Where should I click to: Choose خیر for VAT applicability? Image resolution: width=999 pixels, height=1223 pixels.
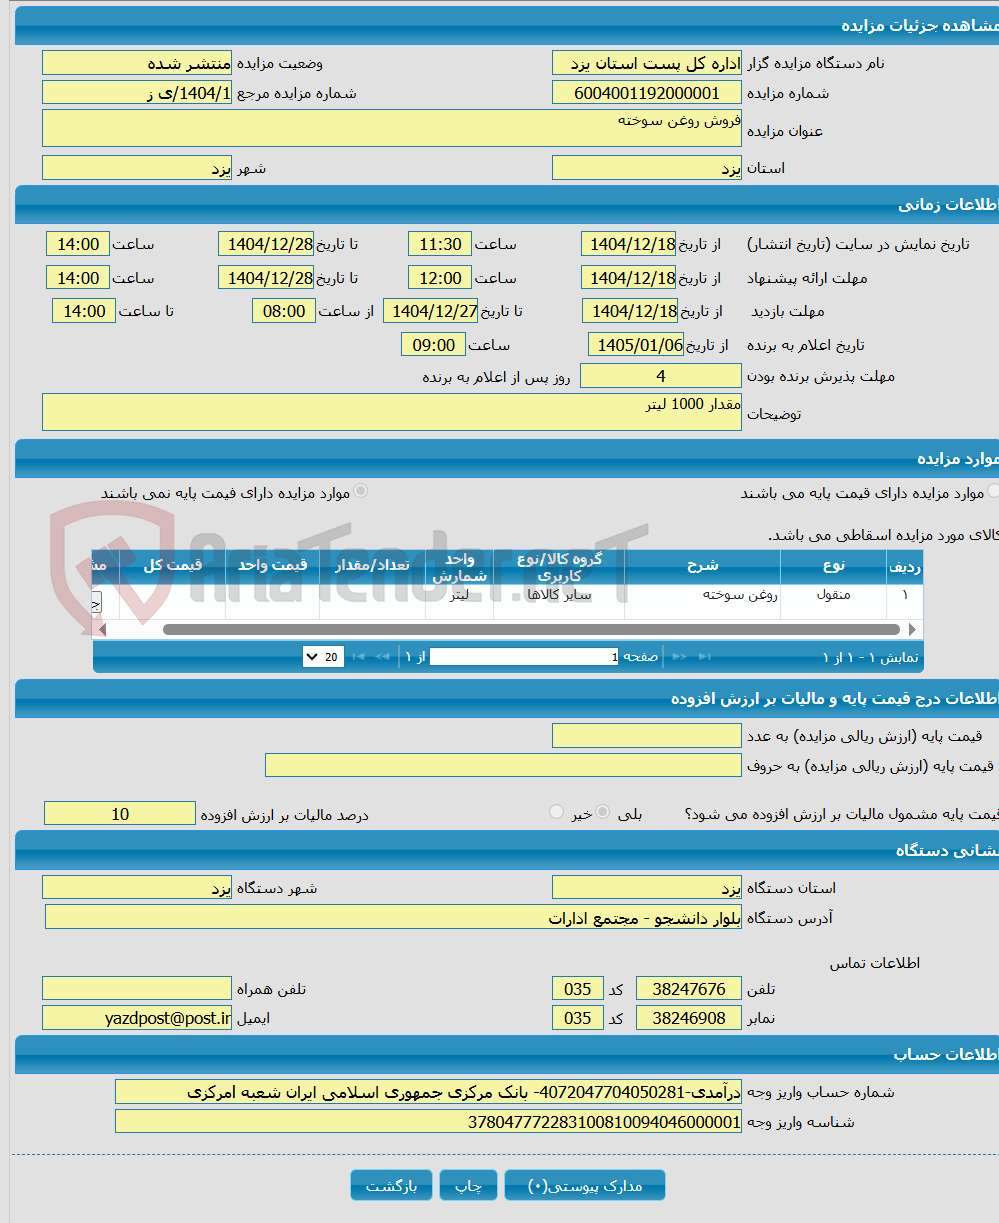click(557, 812)
